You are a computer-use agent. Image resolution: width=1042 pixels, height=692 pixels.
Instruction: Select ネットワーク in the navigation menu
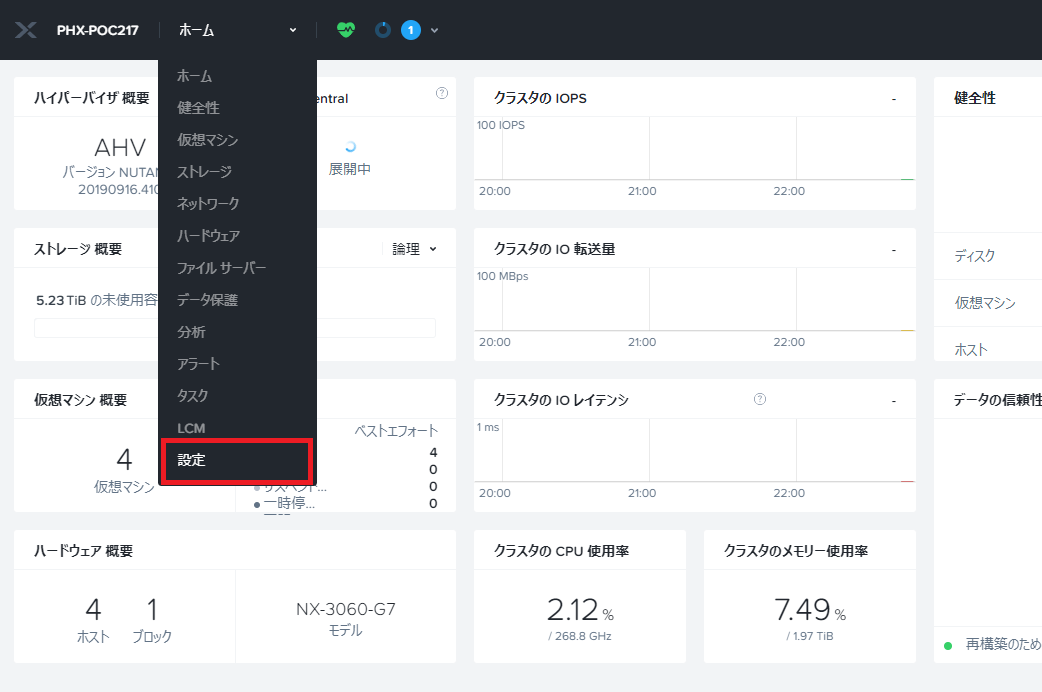(208, 203)
